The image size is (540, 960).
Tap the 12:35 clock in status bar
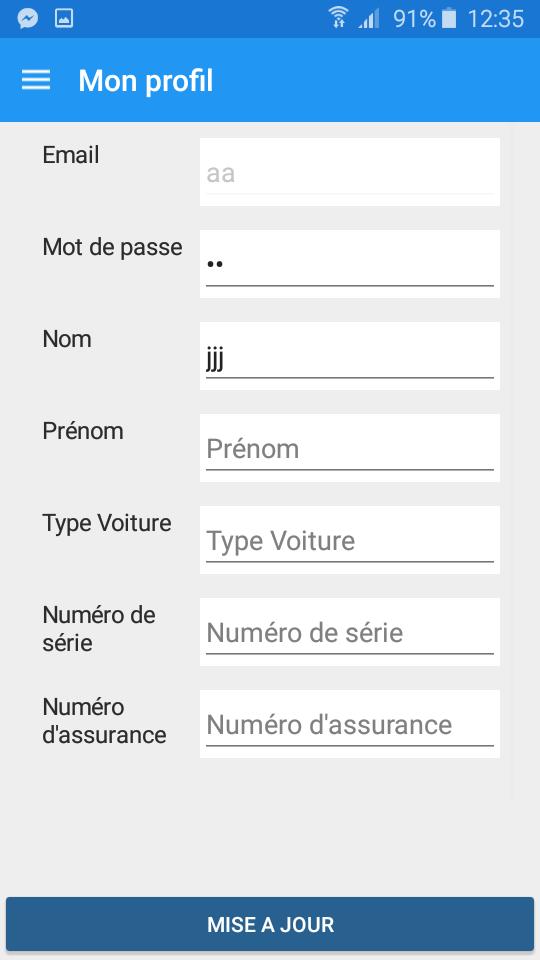(x=495, y=19)
